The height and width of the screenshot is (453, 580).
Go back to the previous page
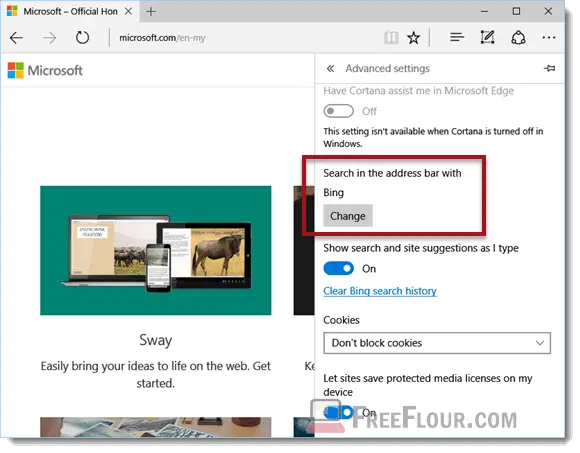(x=17, y=38)
